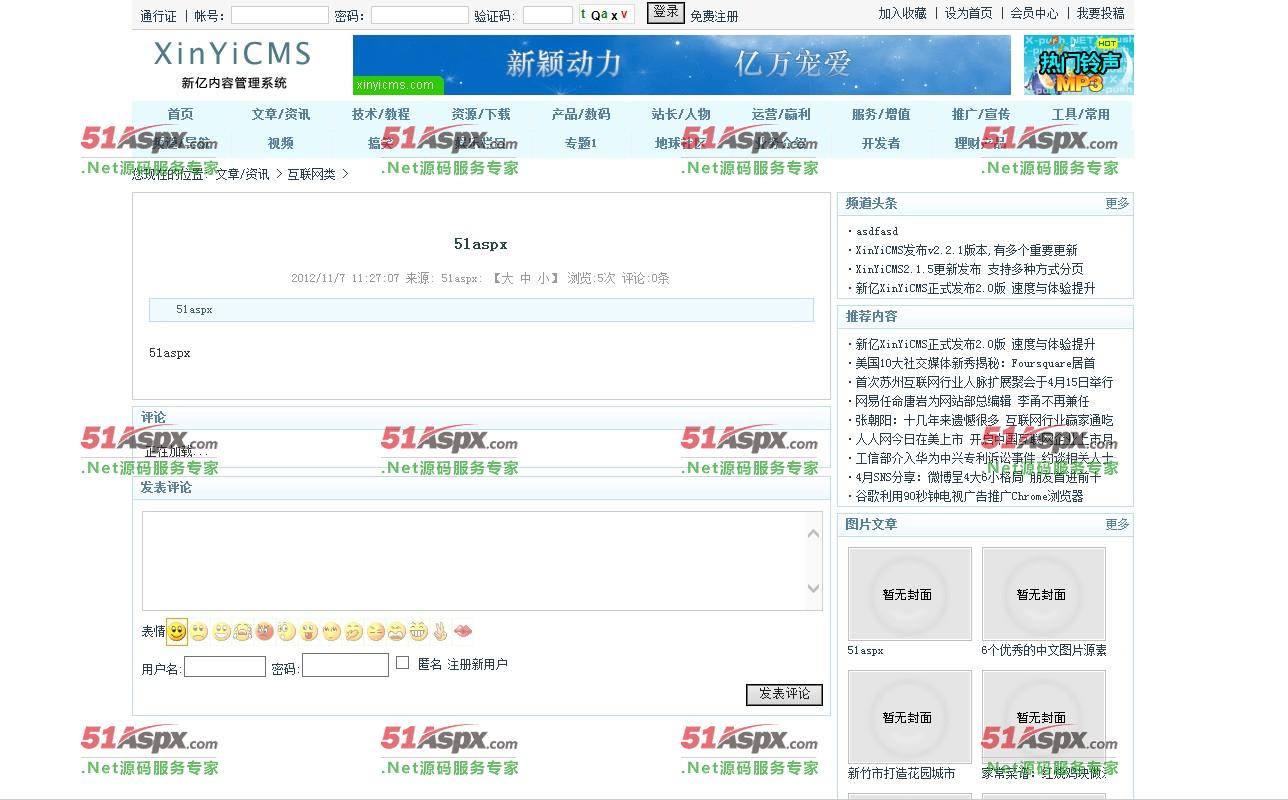
Task: Add the toothy grin emoticon
Action: 418,632
